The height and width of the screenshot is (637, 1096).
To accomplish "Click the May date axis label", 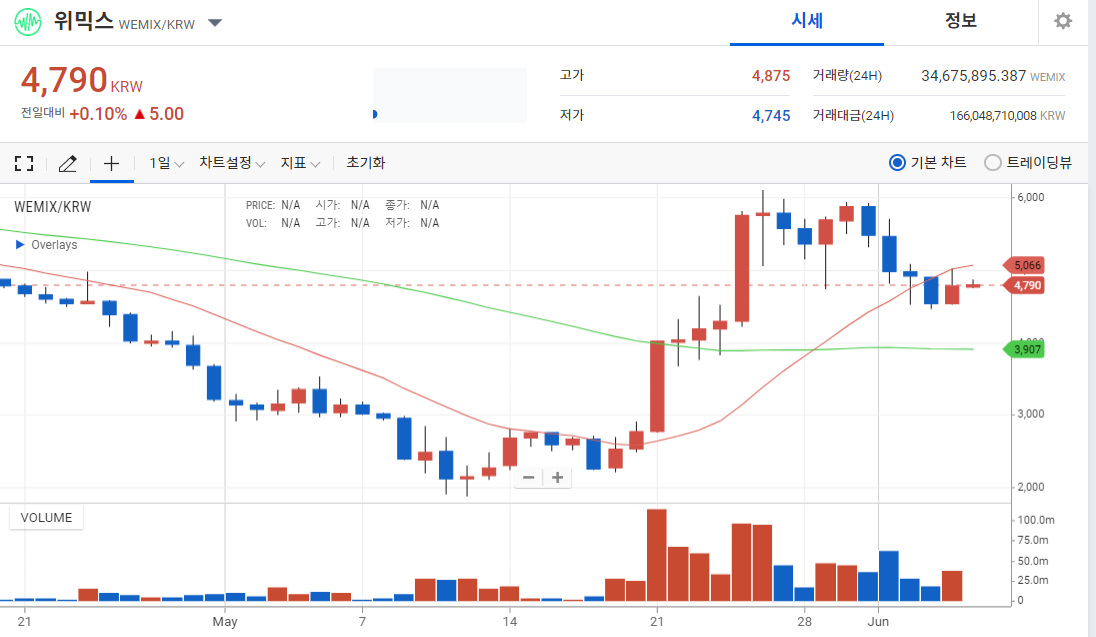I will click(225, 622).
